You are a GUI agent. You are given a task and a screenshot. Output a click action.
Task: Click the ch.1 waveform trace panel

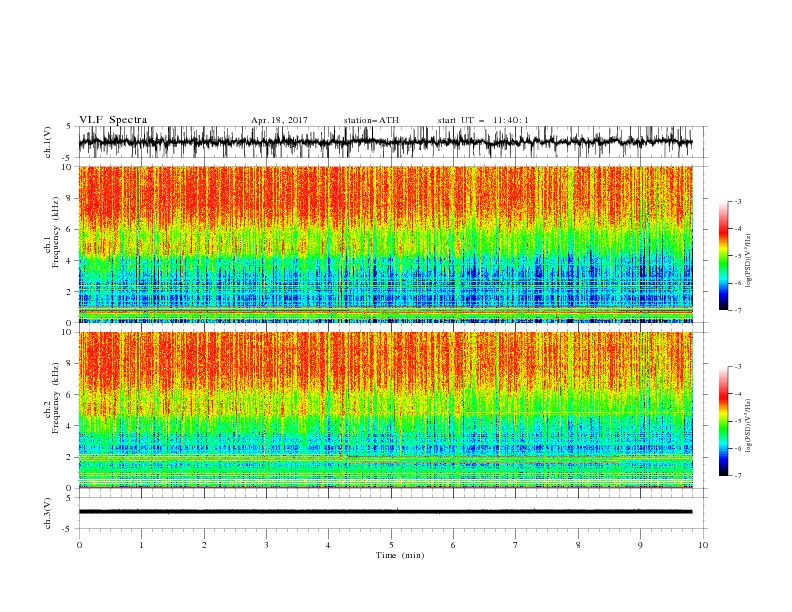pos(391,142)
